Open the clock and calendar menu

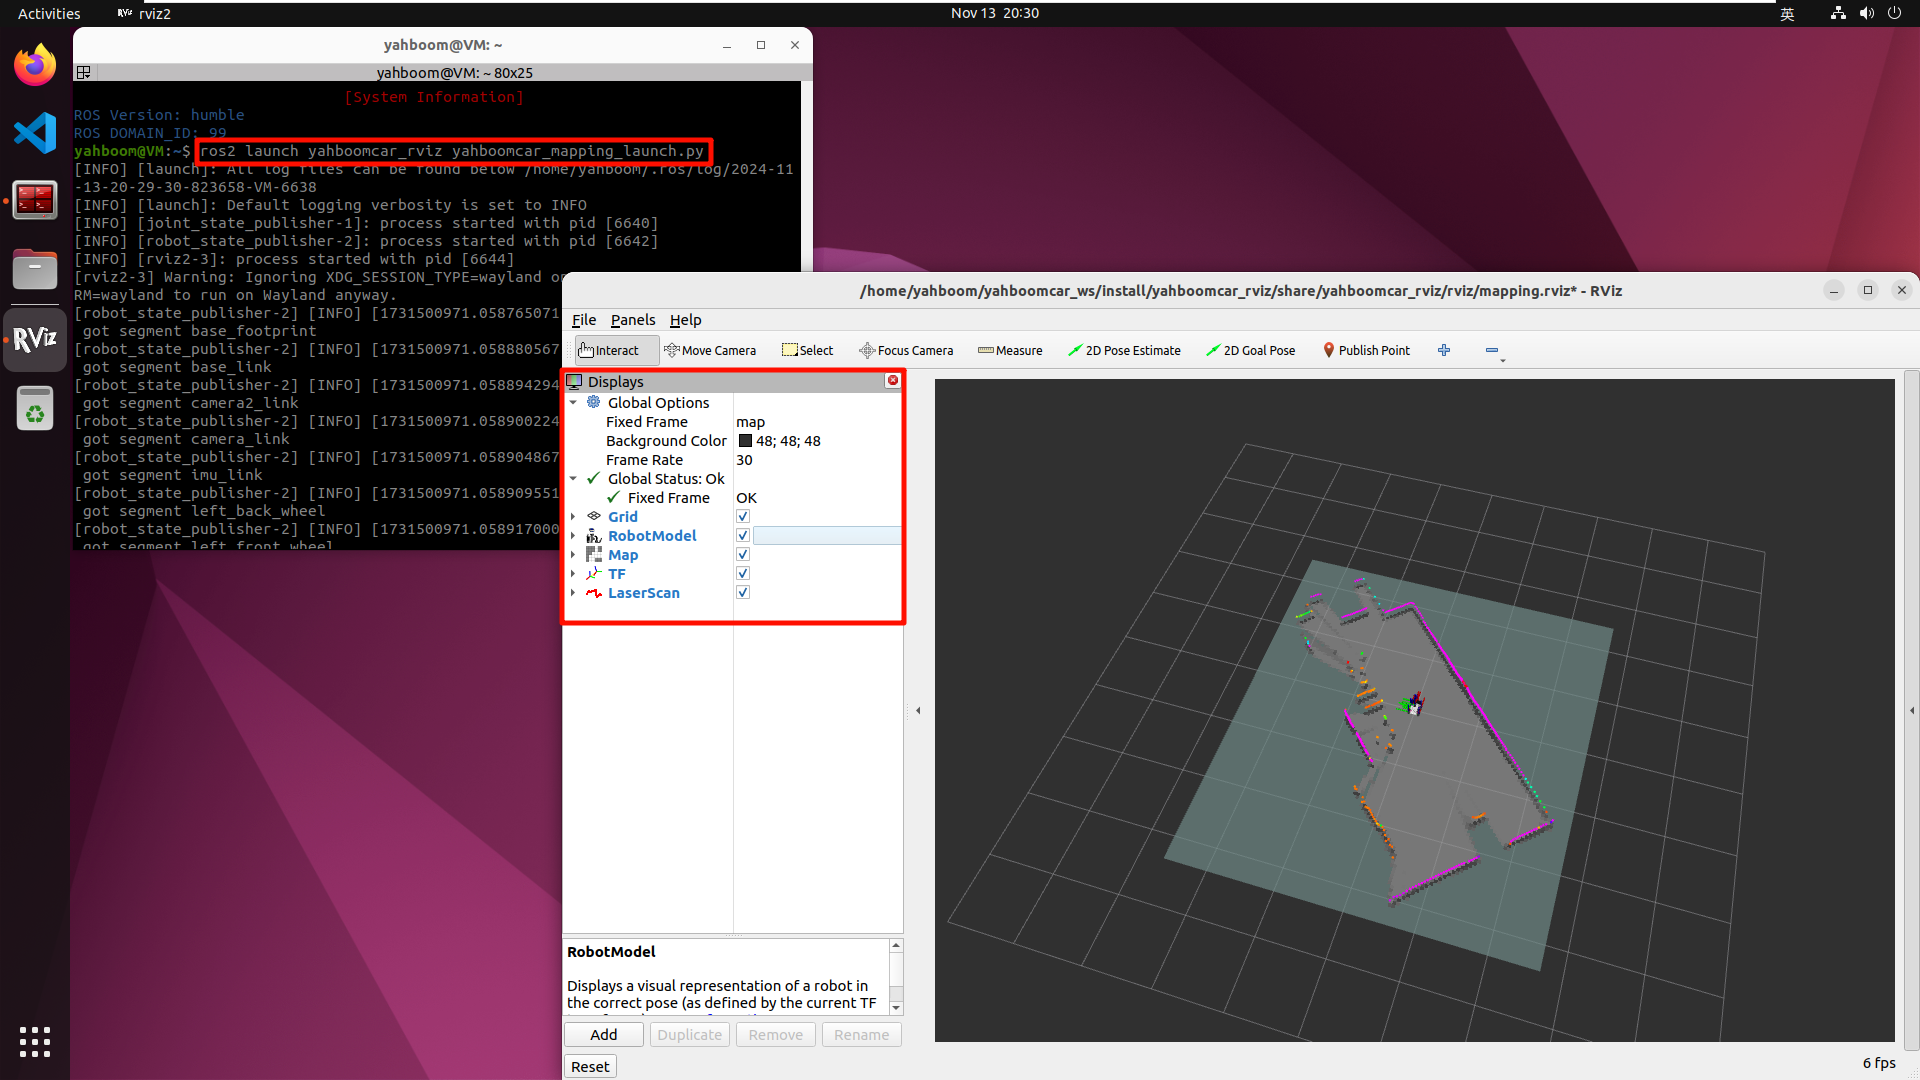994,13
